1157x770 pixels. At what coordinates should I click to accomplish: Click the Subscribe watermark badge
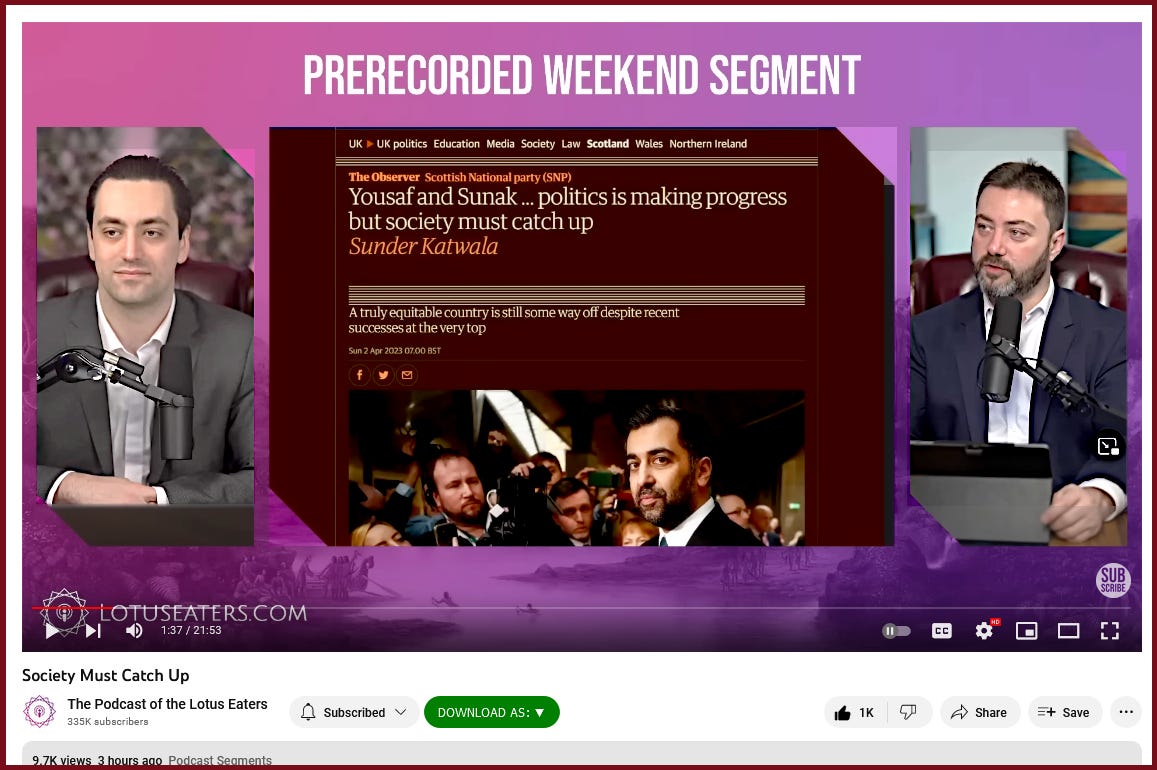coord(1113,580)
